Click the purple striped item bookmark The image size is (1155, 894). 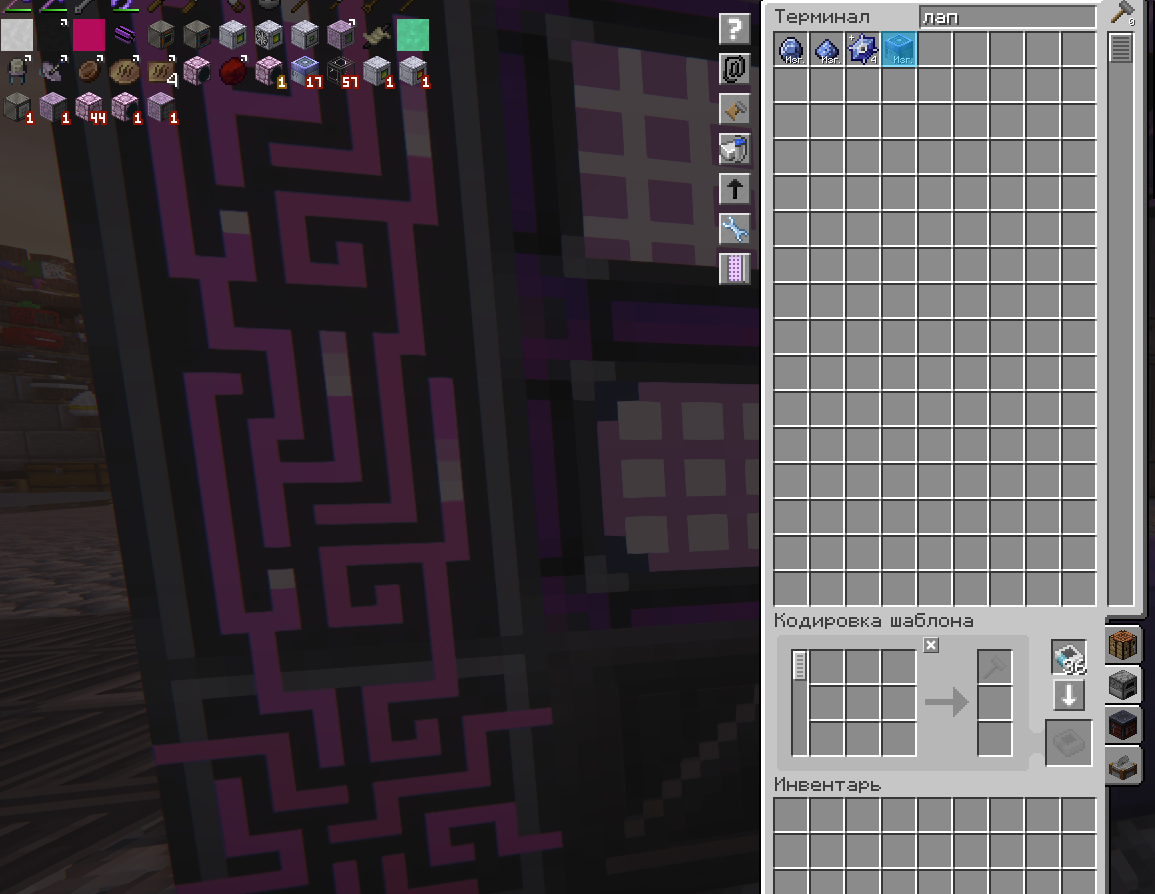coord(125,35)
